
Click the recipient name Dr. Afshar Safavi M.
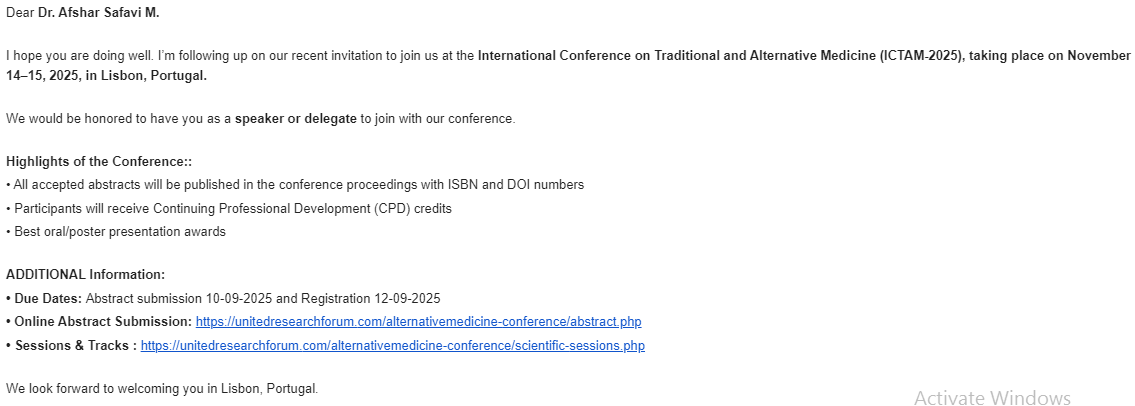[x=98, y=13]
